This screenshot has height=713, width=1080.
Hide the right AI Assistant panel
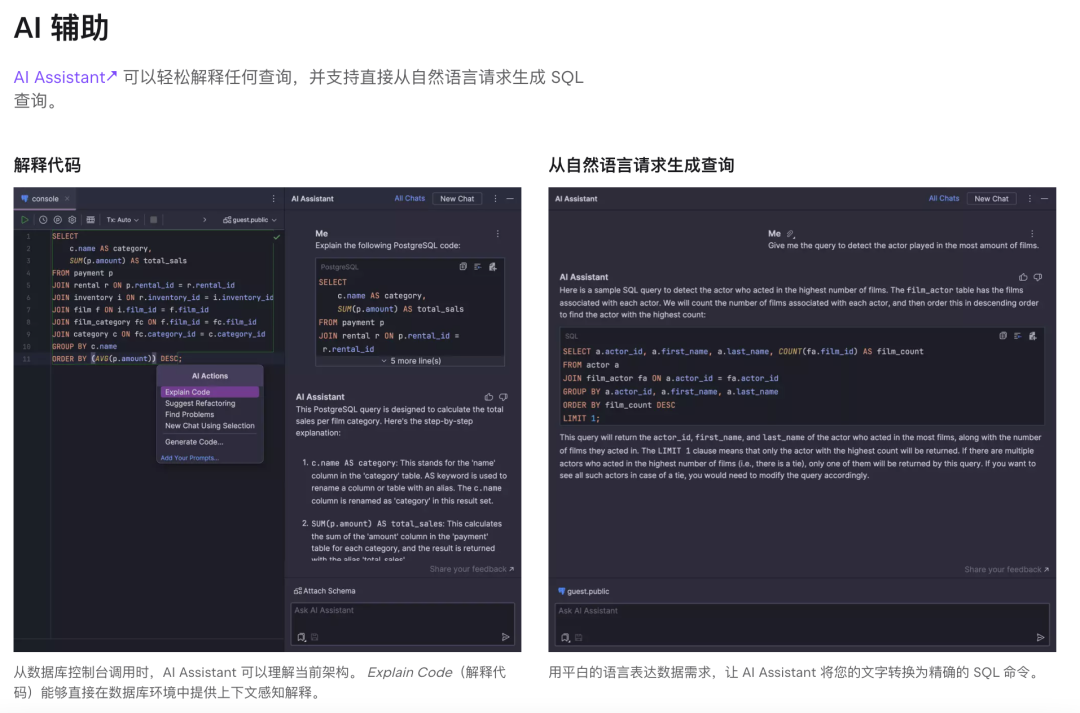point(1045,198)
